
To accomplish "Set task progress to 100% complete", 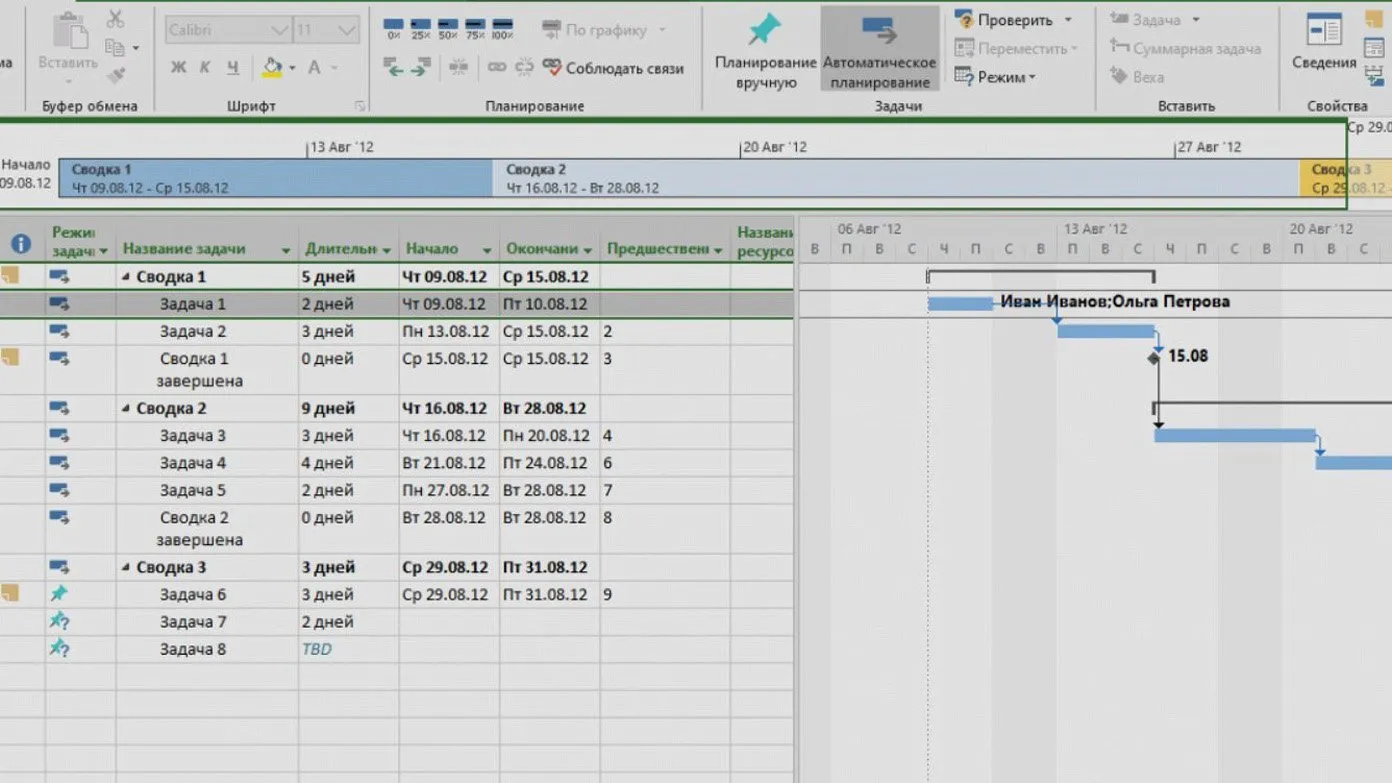I will [502, 29].
